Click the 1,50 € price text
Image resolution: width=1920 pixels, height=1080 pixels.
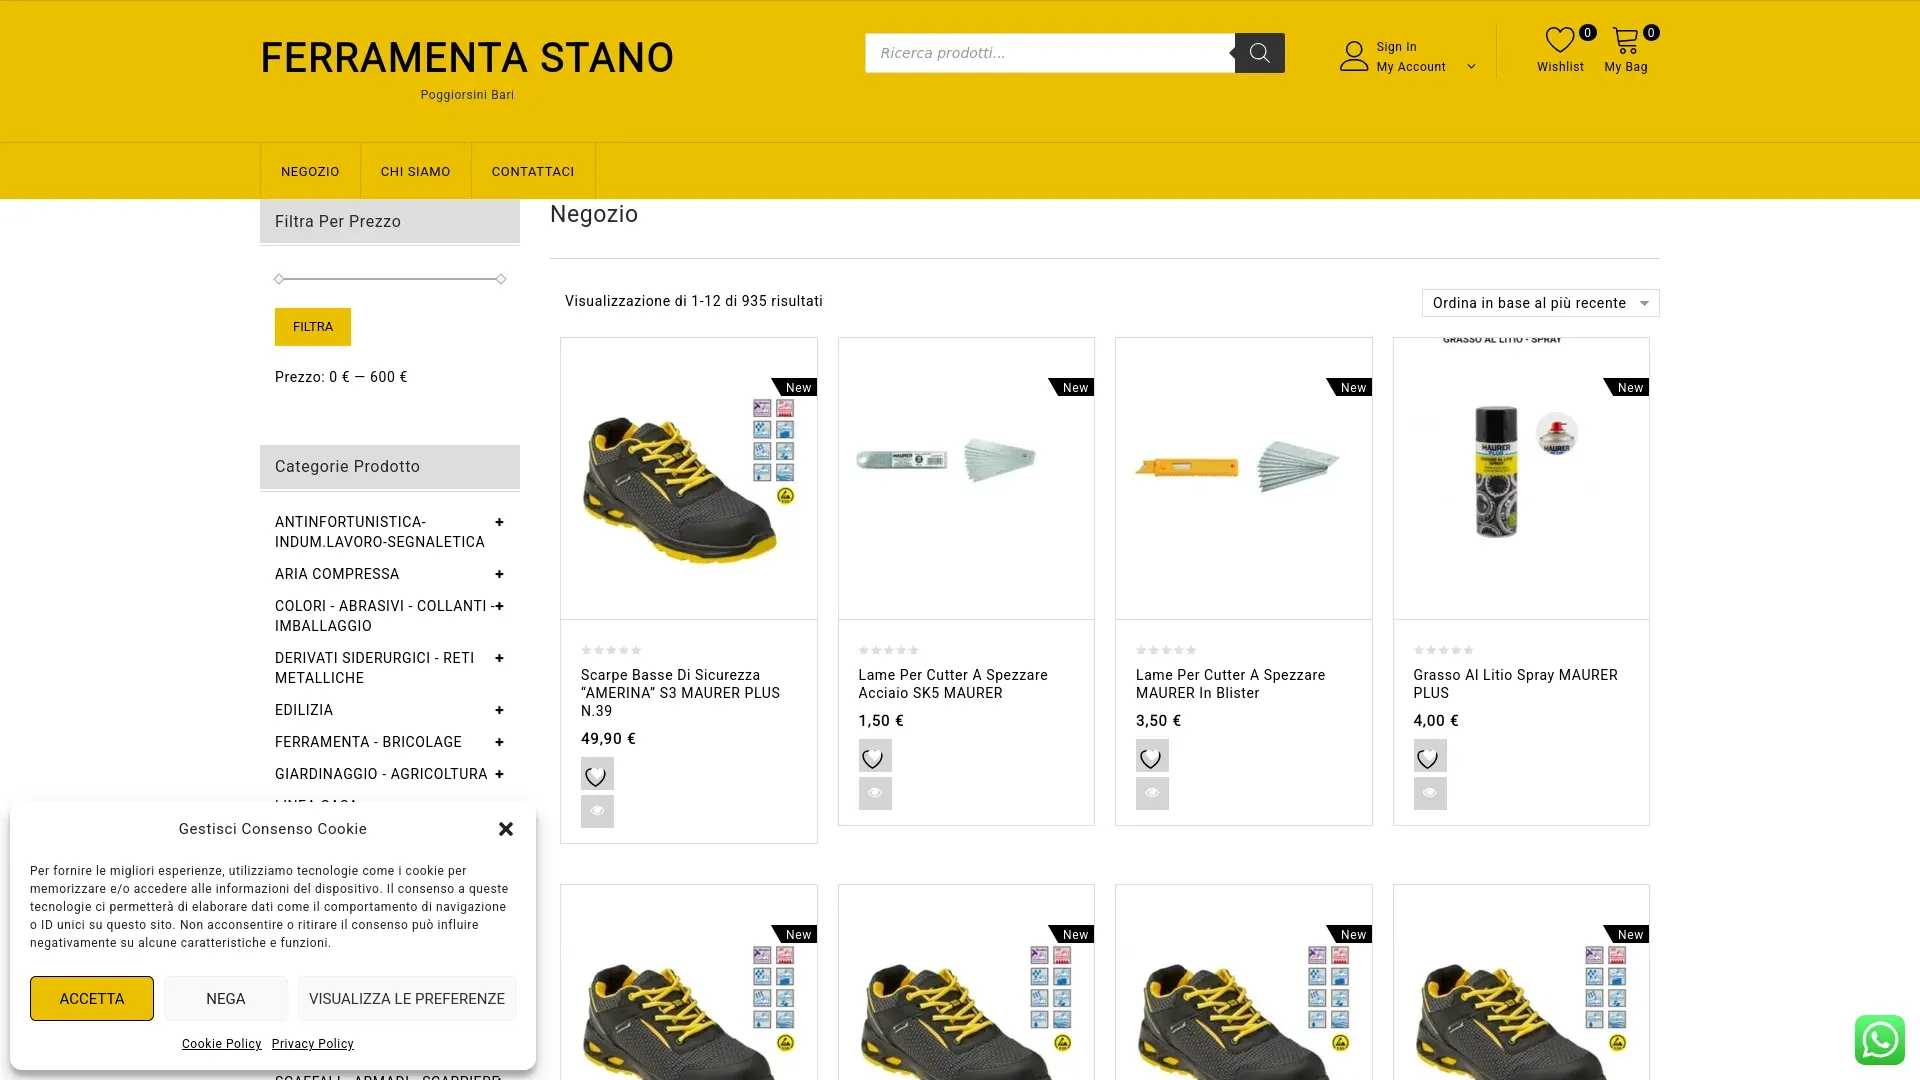881,721
